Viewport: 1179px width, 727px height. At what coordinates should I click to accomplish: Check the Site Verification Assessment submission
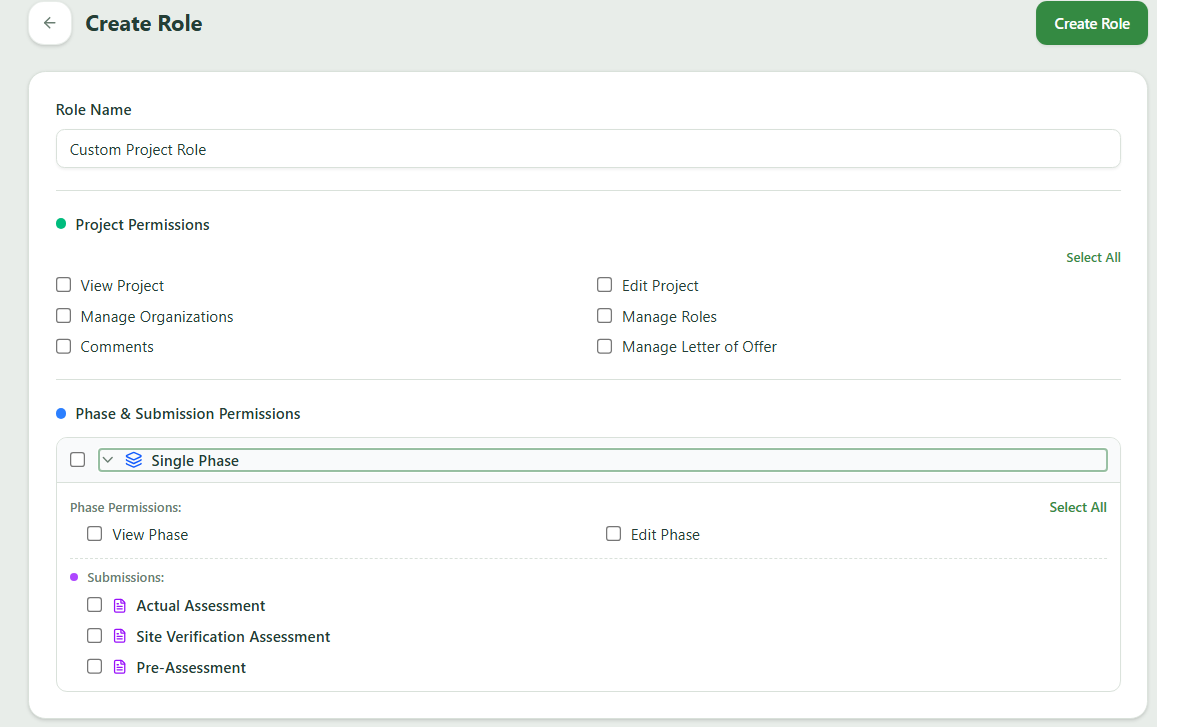[95, 636]
